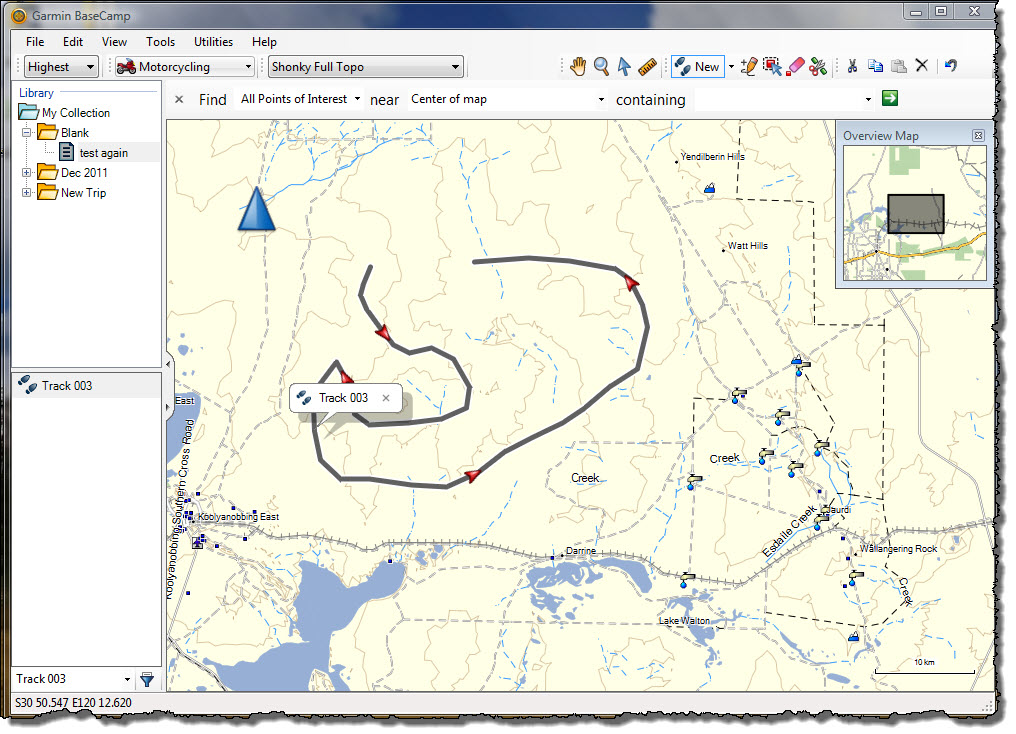Click the lower sidebar collapse arrow
The height and width of the screenshot is (734, 1016).
(x=168, y=407)
